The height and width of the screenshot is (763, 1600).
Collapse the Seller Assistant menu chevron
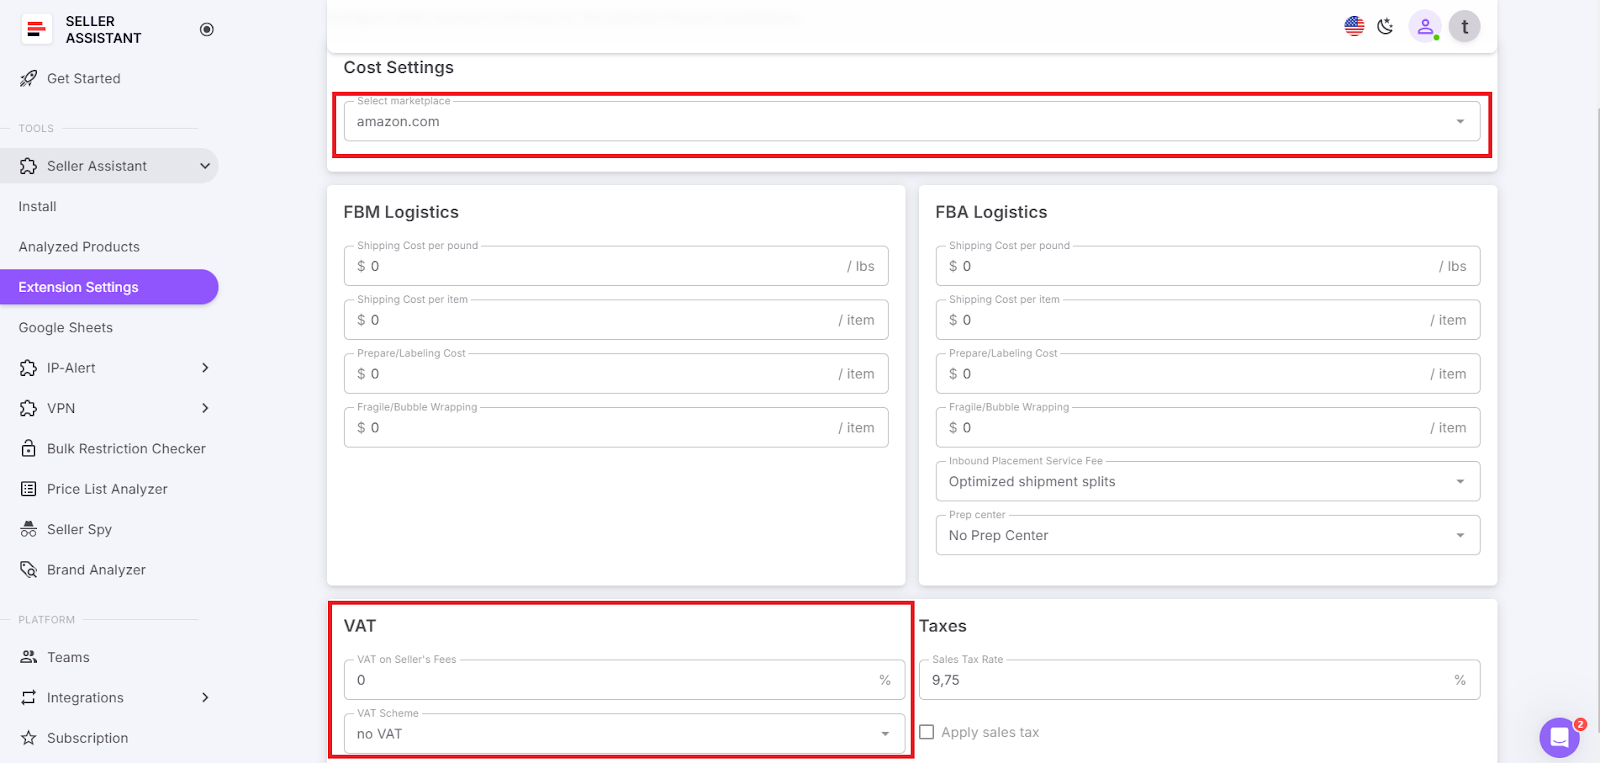(x=205, y=166)
